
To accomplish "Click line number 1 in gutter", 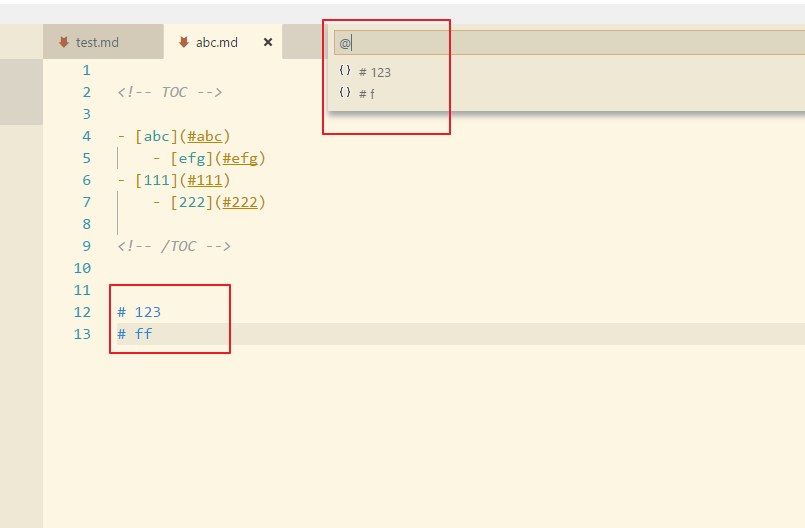I will (x=86, y=70).
